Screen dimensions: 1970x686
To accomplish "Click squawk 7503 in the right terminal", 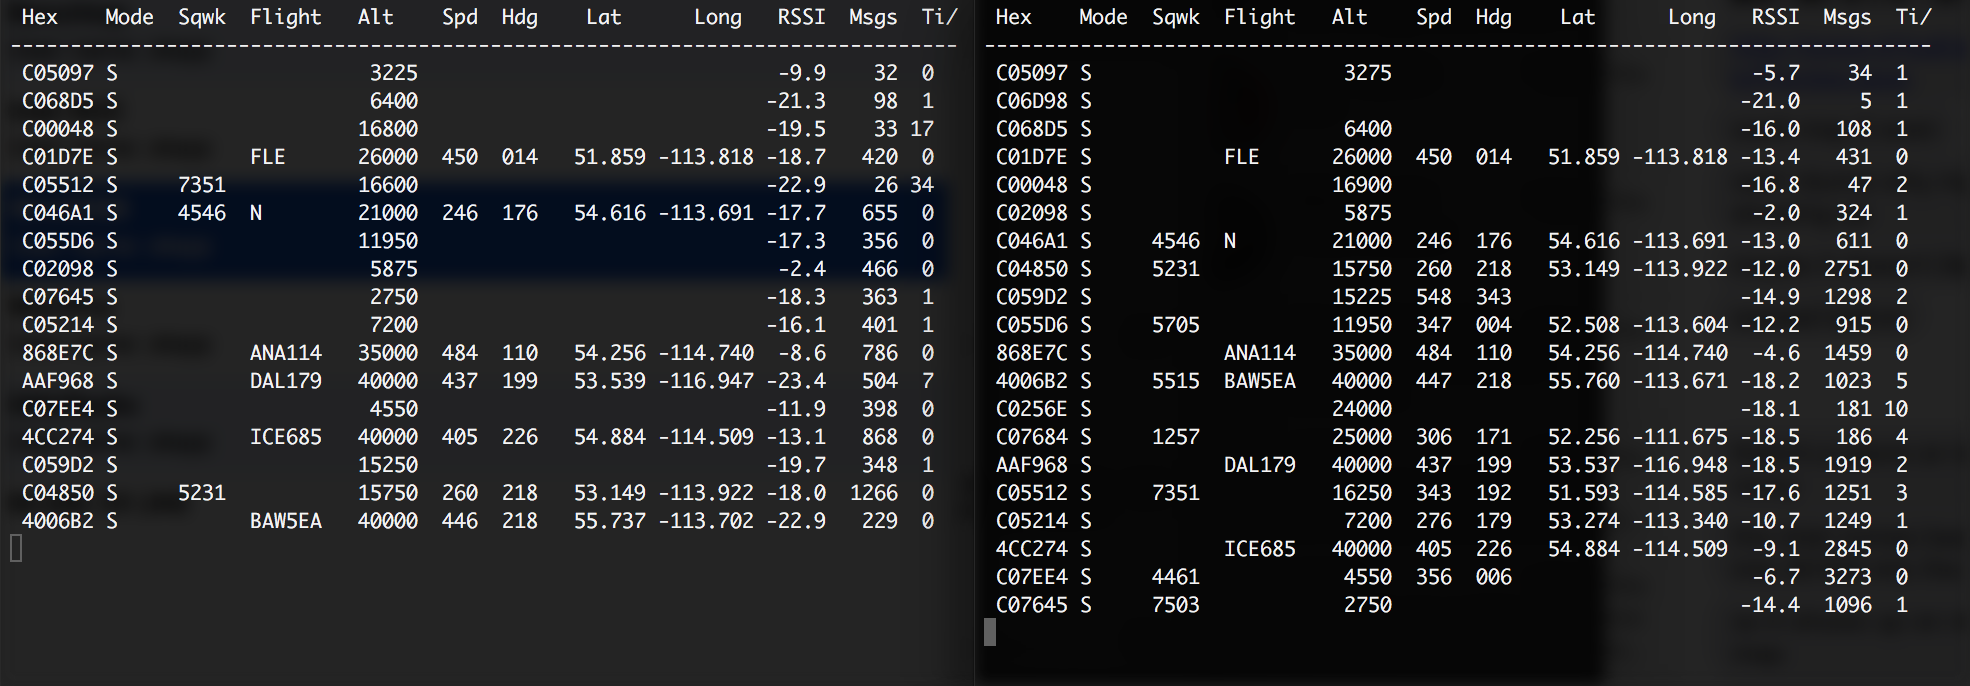I will 1176,605.
